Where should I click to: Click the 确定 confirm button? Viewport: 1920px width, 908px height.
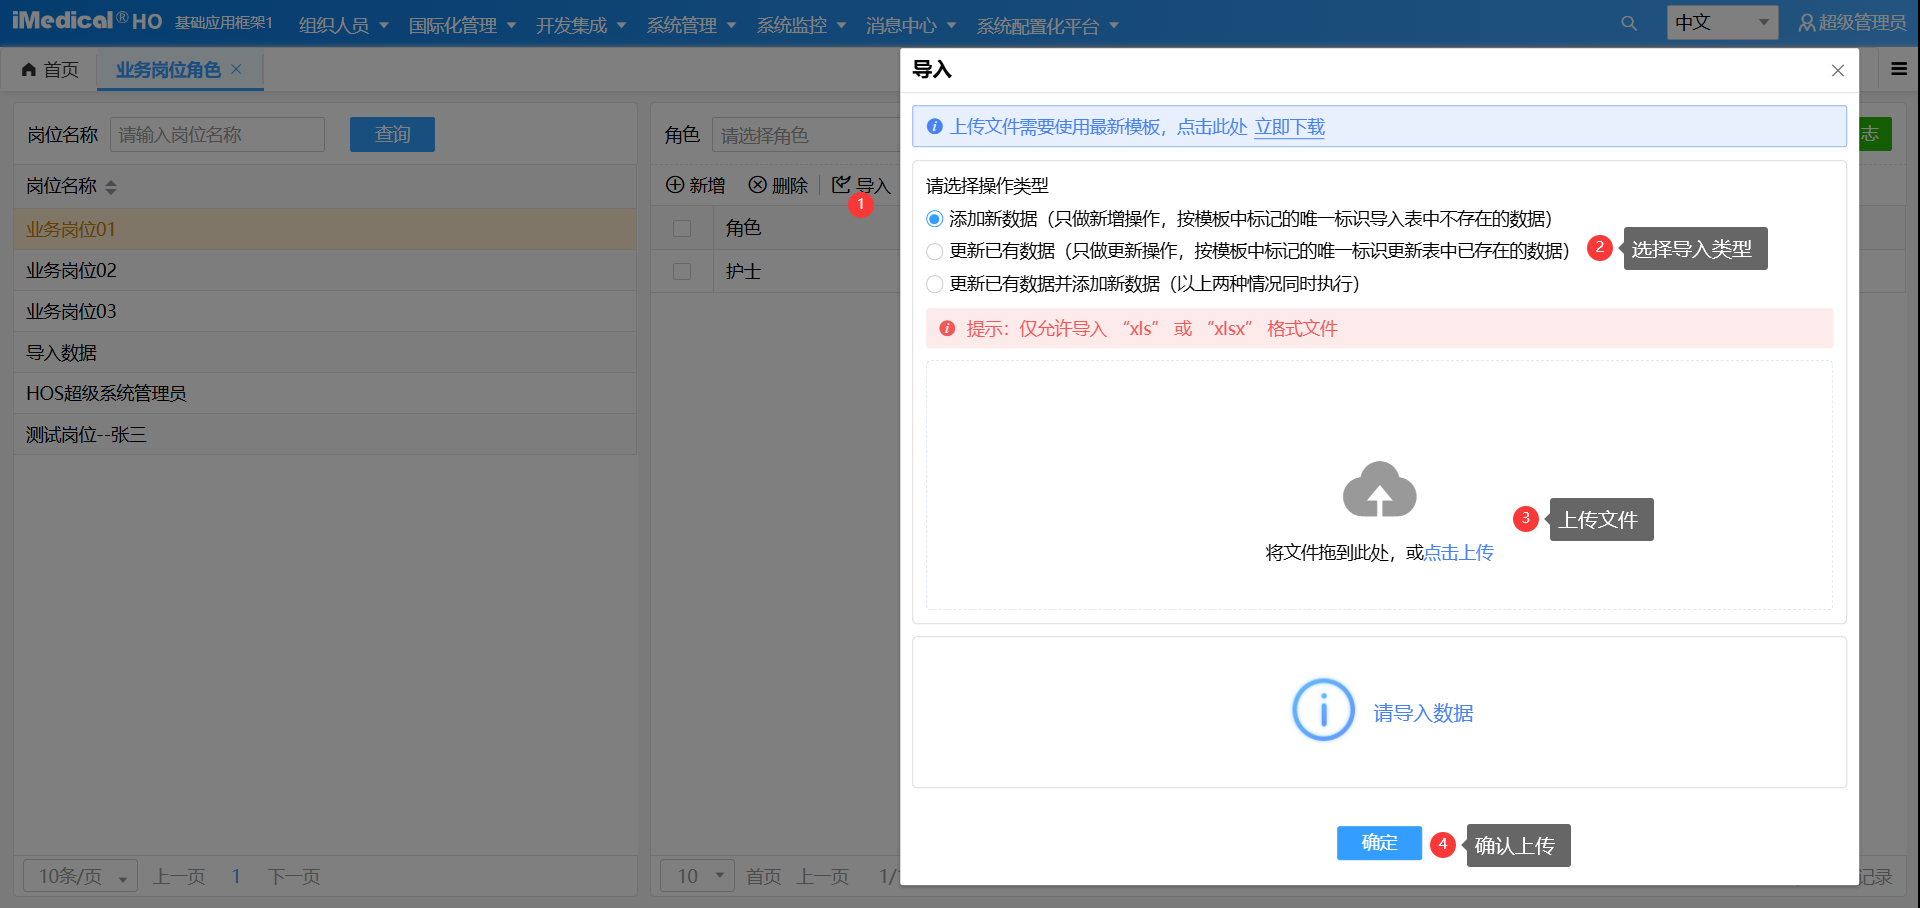(1379, 843)
